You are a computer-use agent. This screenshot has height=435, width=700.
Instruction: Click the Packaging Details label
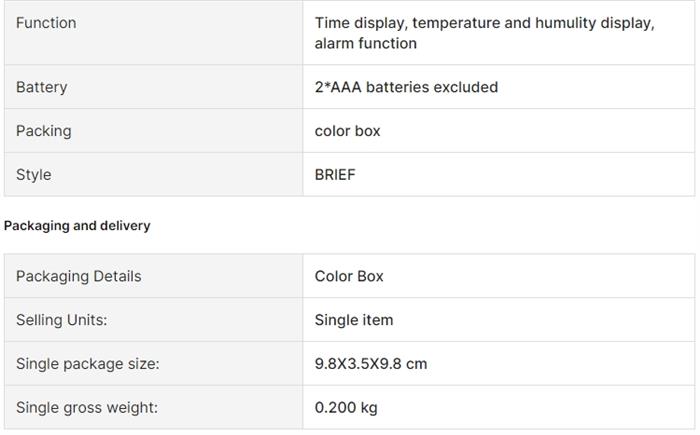pyautogui.click(x=78, y=276)
